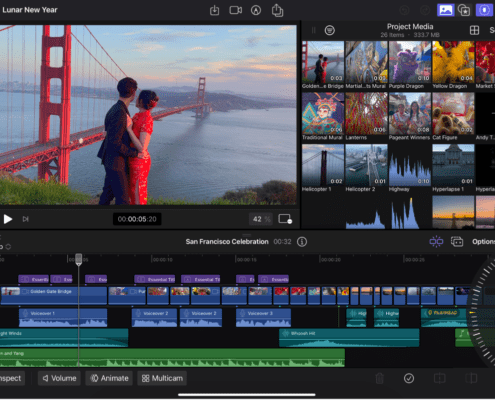Toggle the media browser photos button
Screen dimensions: 495x400
pos(446,10)
